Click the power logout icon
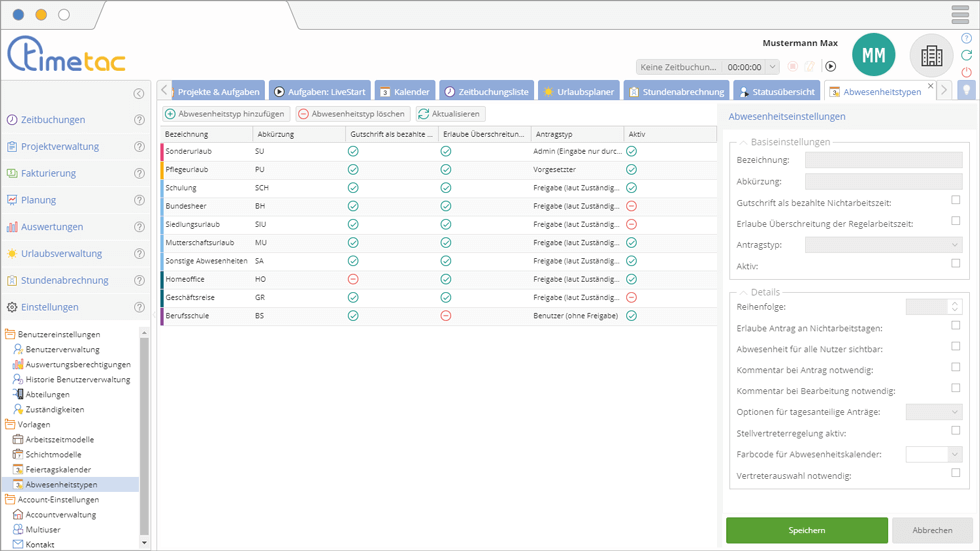The width and height of the screenshot is (980, 551). [966, 72]
